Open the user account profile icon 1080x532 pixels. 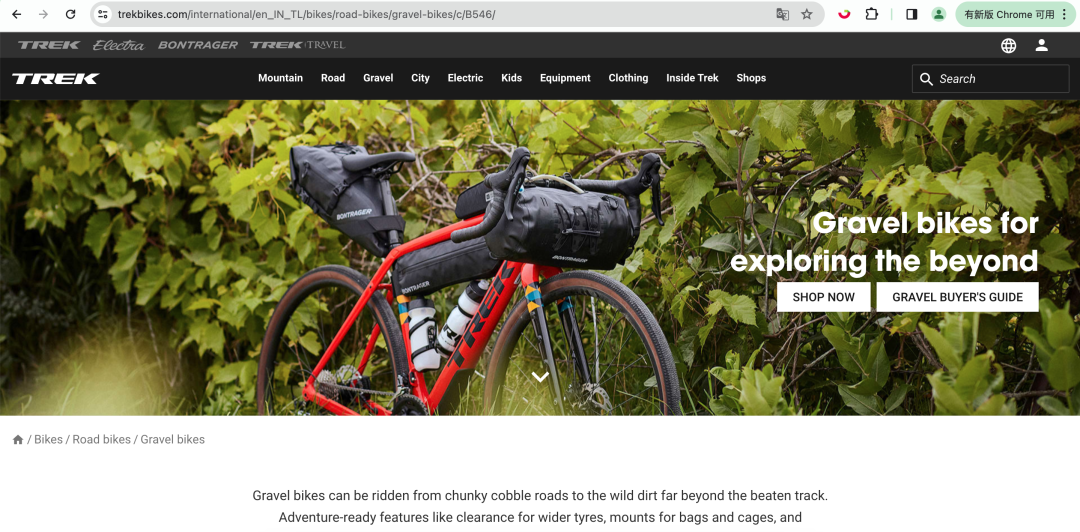tap(1041, 45)
